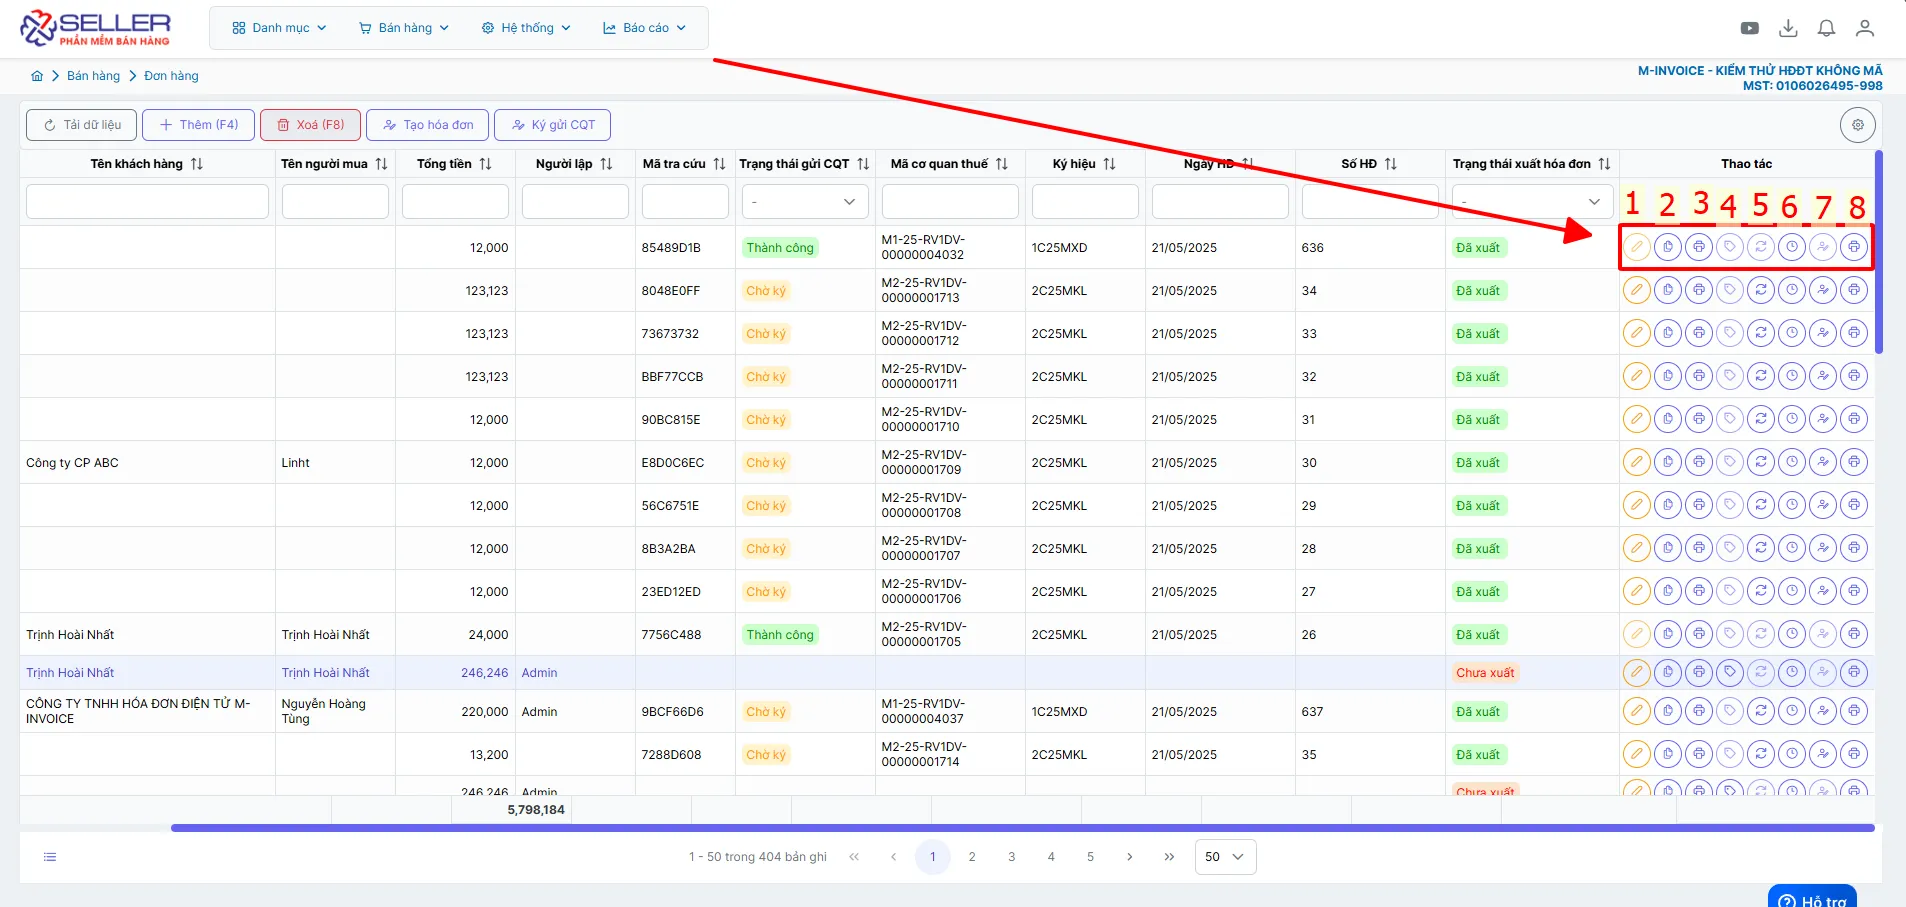Click Ký gửi CQT button
Viewport: 1906px width, 907px height.
tap(552, 125)
